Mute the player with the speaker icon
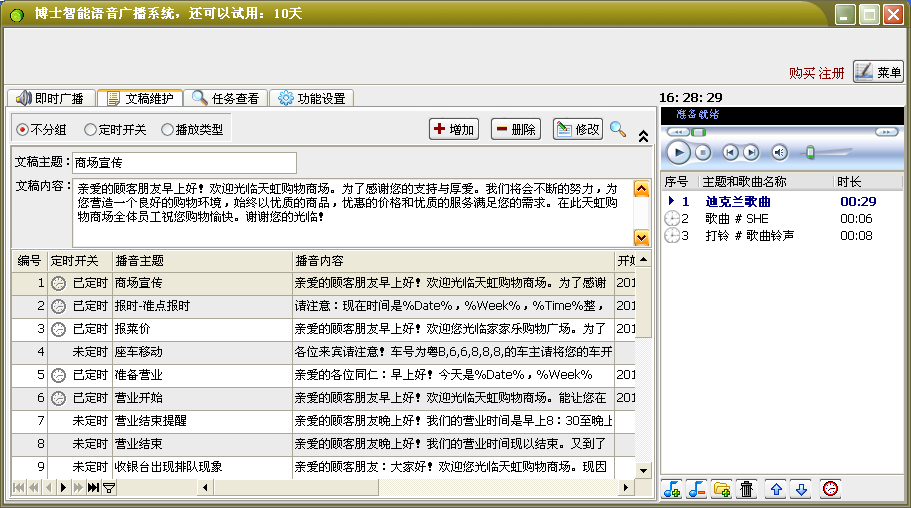911x508 pixels. (780, 152)
